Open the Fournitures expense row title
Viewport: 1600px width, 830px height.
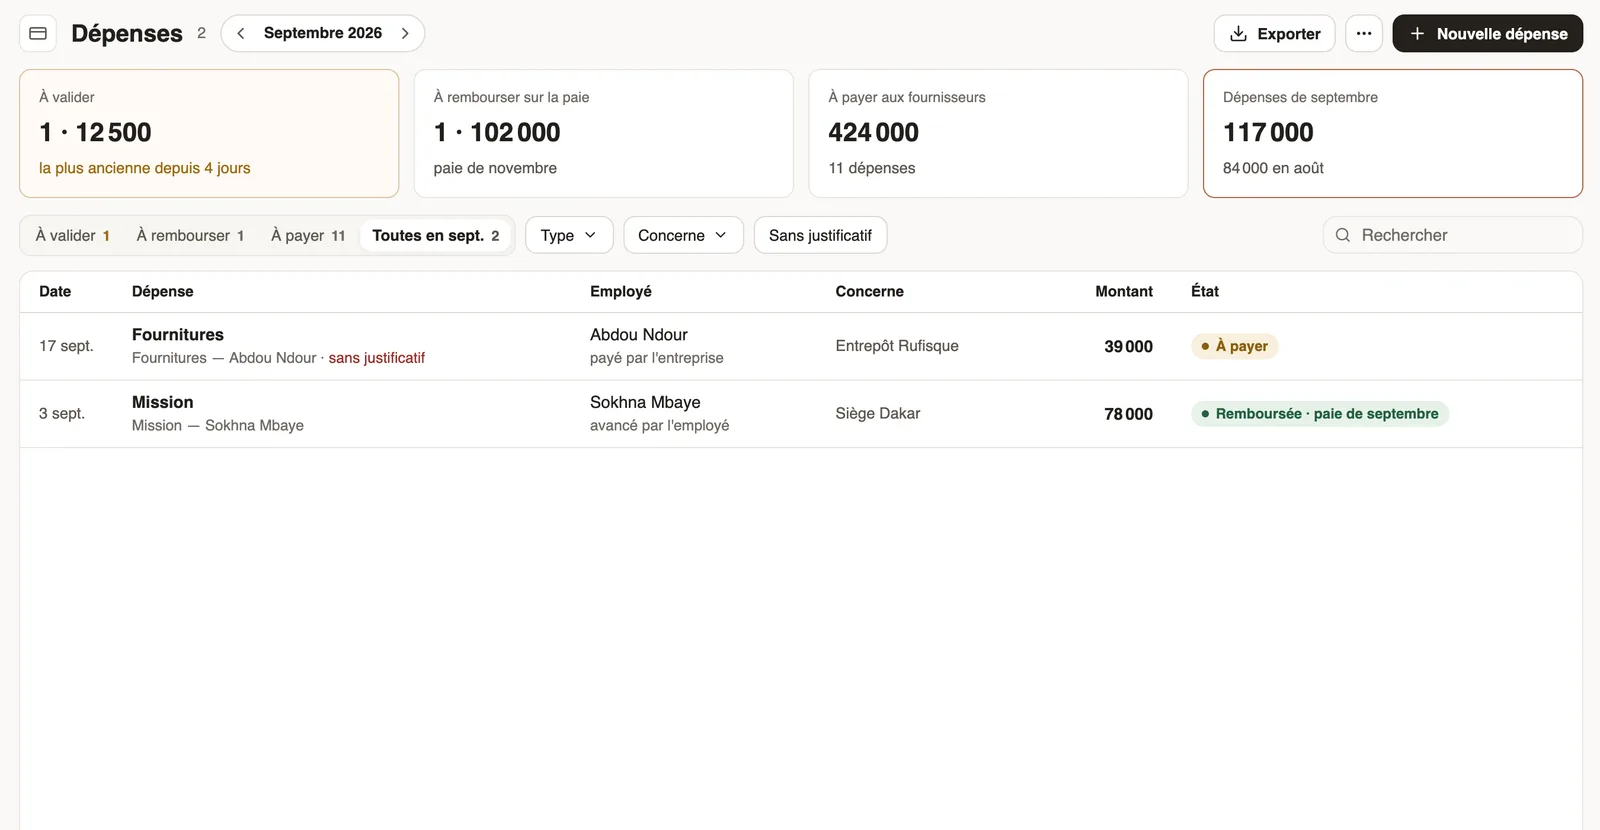click(x=178, y=334)
